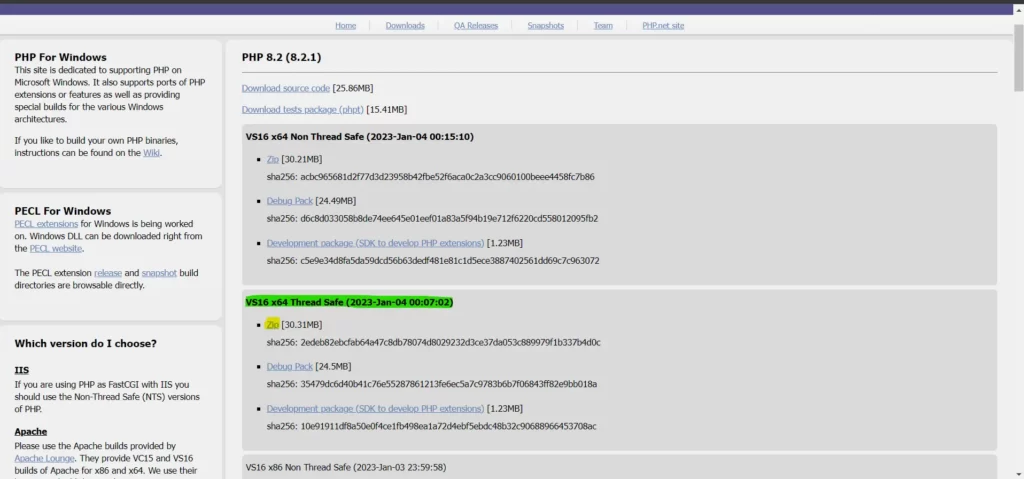Screen dimensions: 1024x479
Task: Open the Snapshots navigation link
Action: pyautogui.click(x=546, y=25)
